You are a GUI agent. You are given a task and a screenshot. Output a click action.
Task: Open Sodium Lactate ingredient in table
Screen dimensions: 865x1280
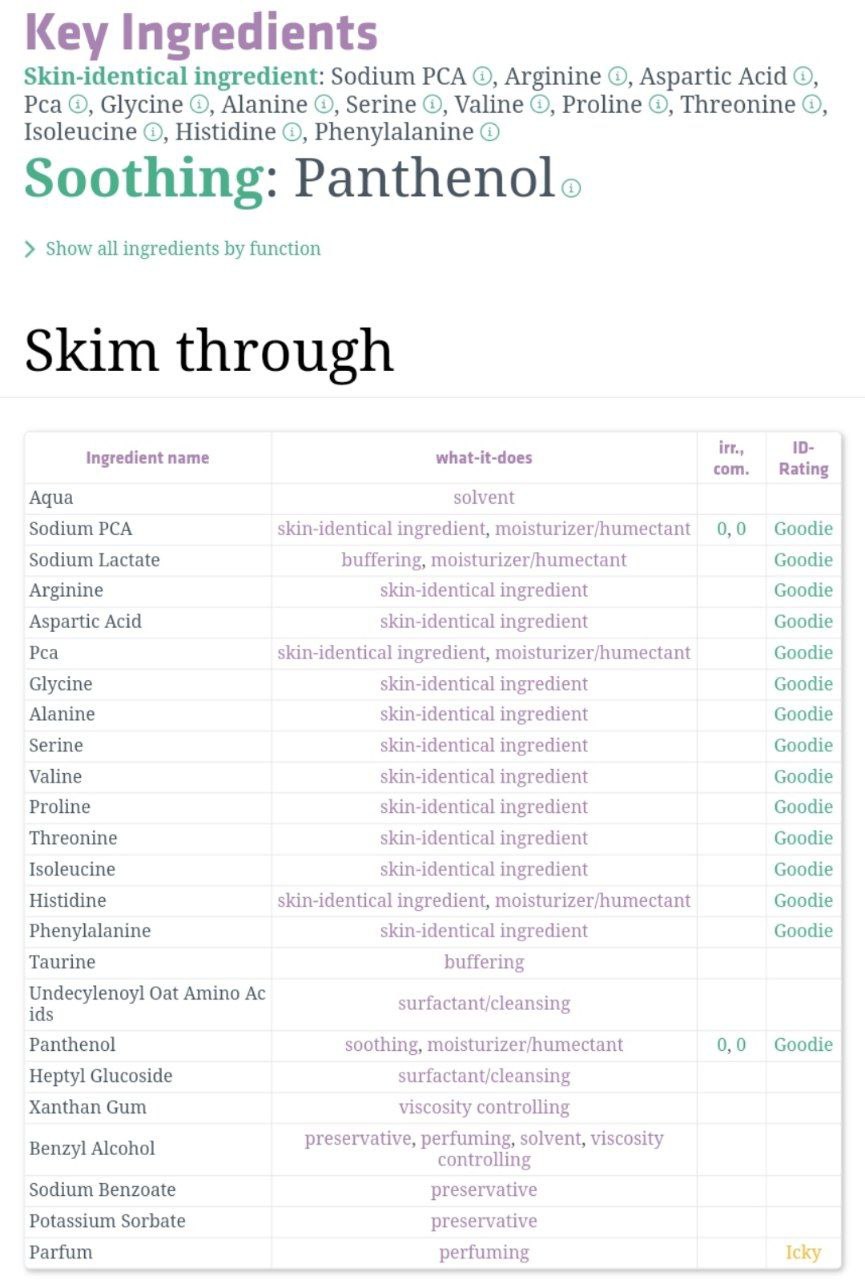click(94, 560)
